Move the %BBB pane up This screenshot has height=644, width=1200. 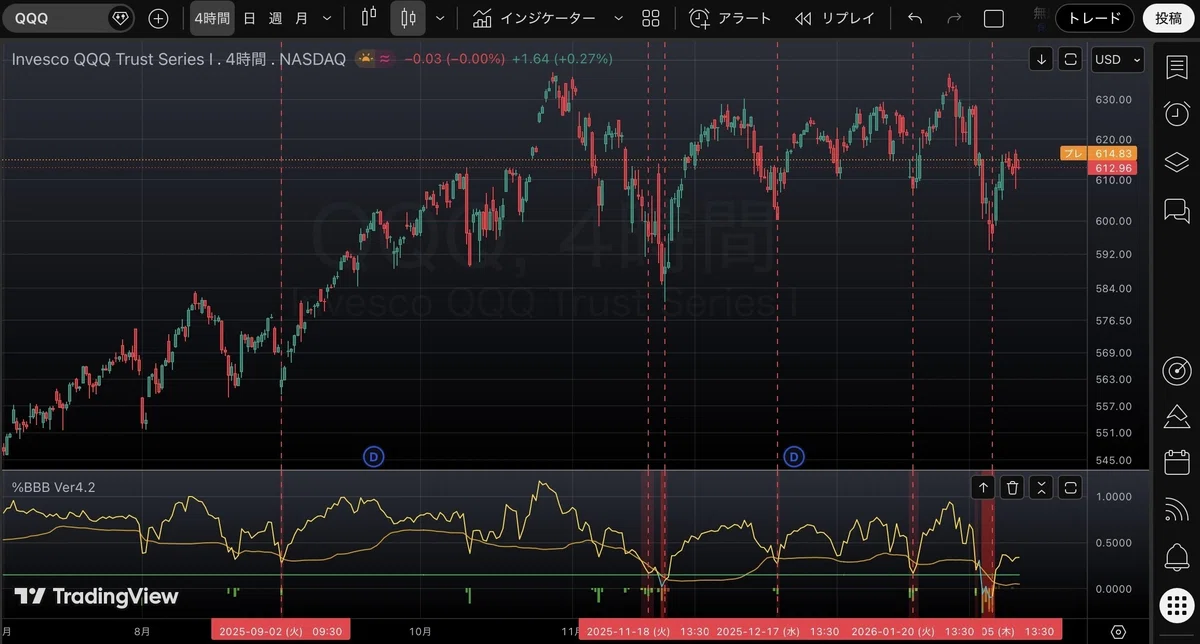(984, 487)
